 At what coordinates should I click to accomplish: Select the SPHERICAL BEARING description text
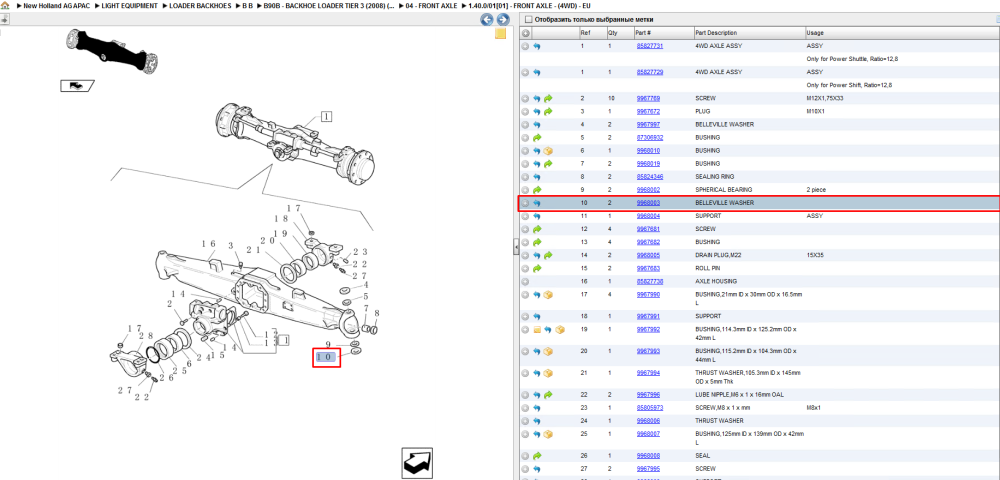coord(723,190)
